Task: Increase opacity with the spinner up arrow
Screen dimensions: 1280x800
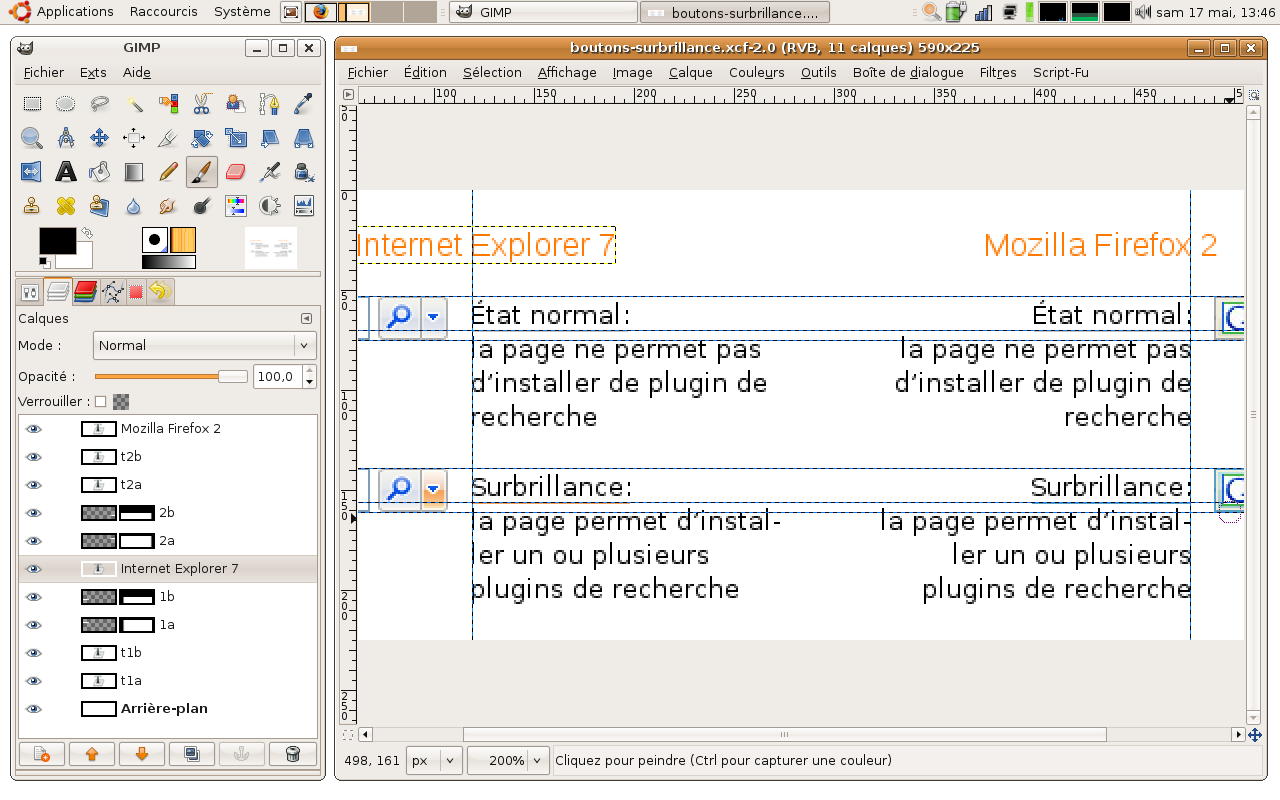Action: pos(309,371)
